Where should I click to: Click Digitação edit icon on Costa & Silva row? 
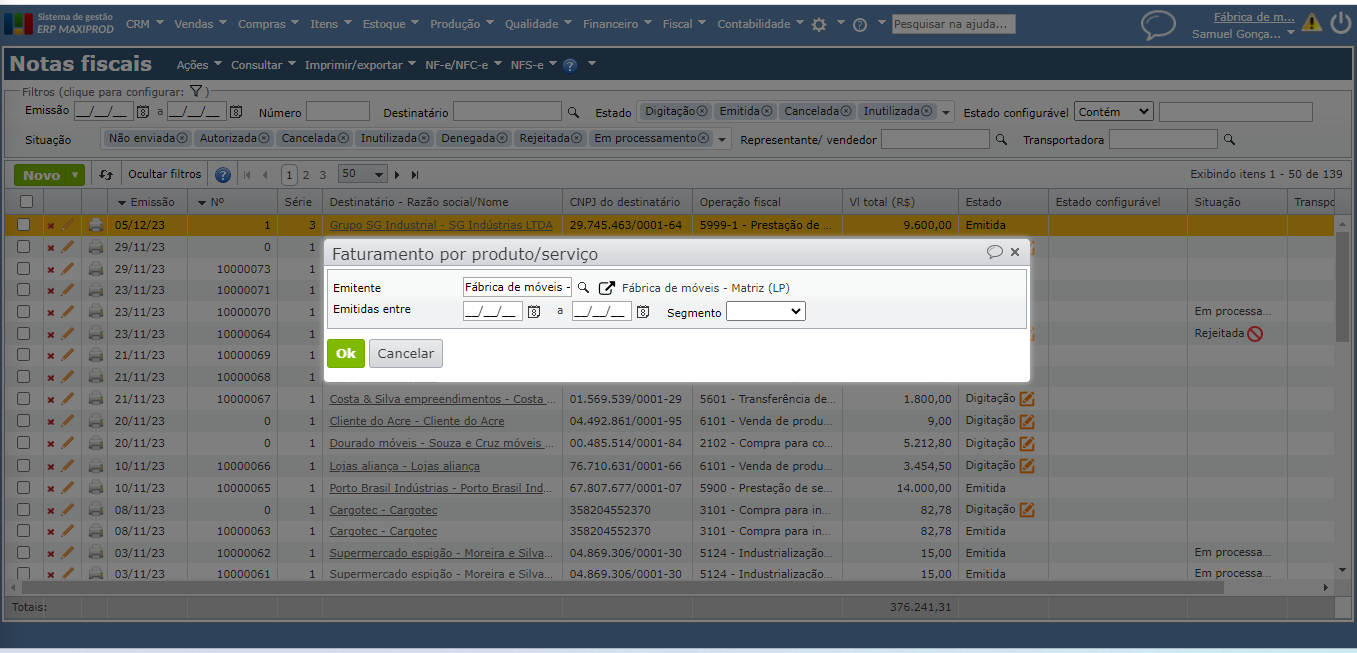[x=1027, y=399]
